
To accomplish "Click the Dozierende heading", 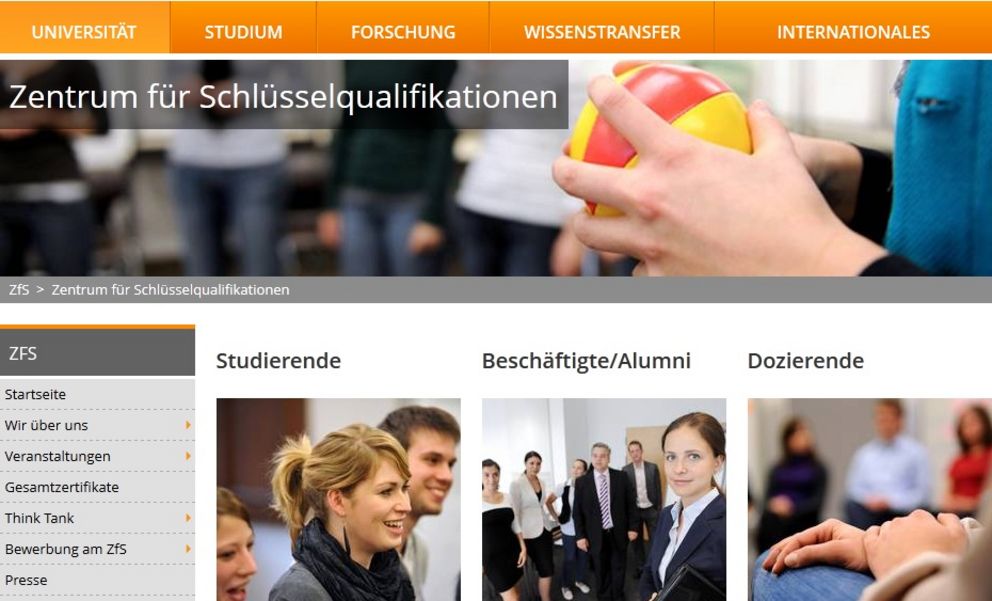I will point(805,361).
